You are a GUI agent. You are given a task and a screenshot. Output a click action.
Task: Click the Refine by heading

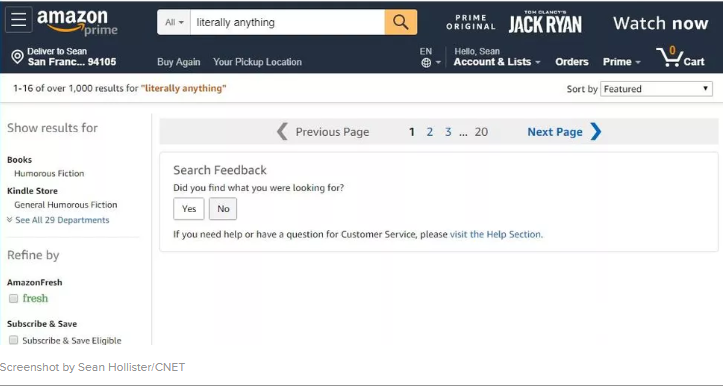tap(33, 256)
